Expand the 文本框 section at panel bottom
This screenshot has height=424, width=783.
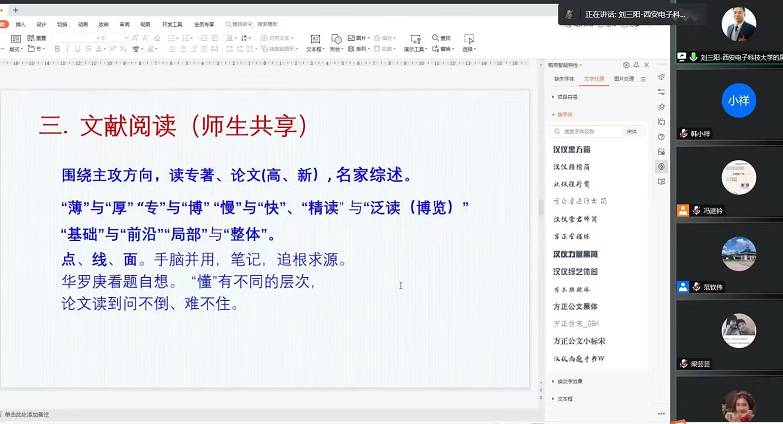564,398
